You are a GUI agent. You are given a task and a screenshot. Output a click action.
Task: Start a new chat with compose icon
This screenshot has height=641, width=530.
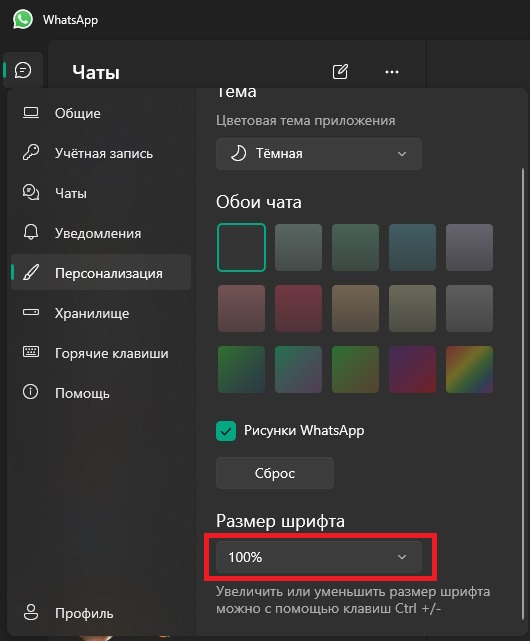click(x=340, y=72)
